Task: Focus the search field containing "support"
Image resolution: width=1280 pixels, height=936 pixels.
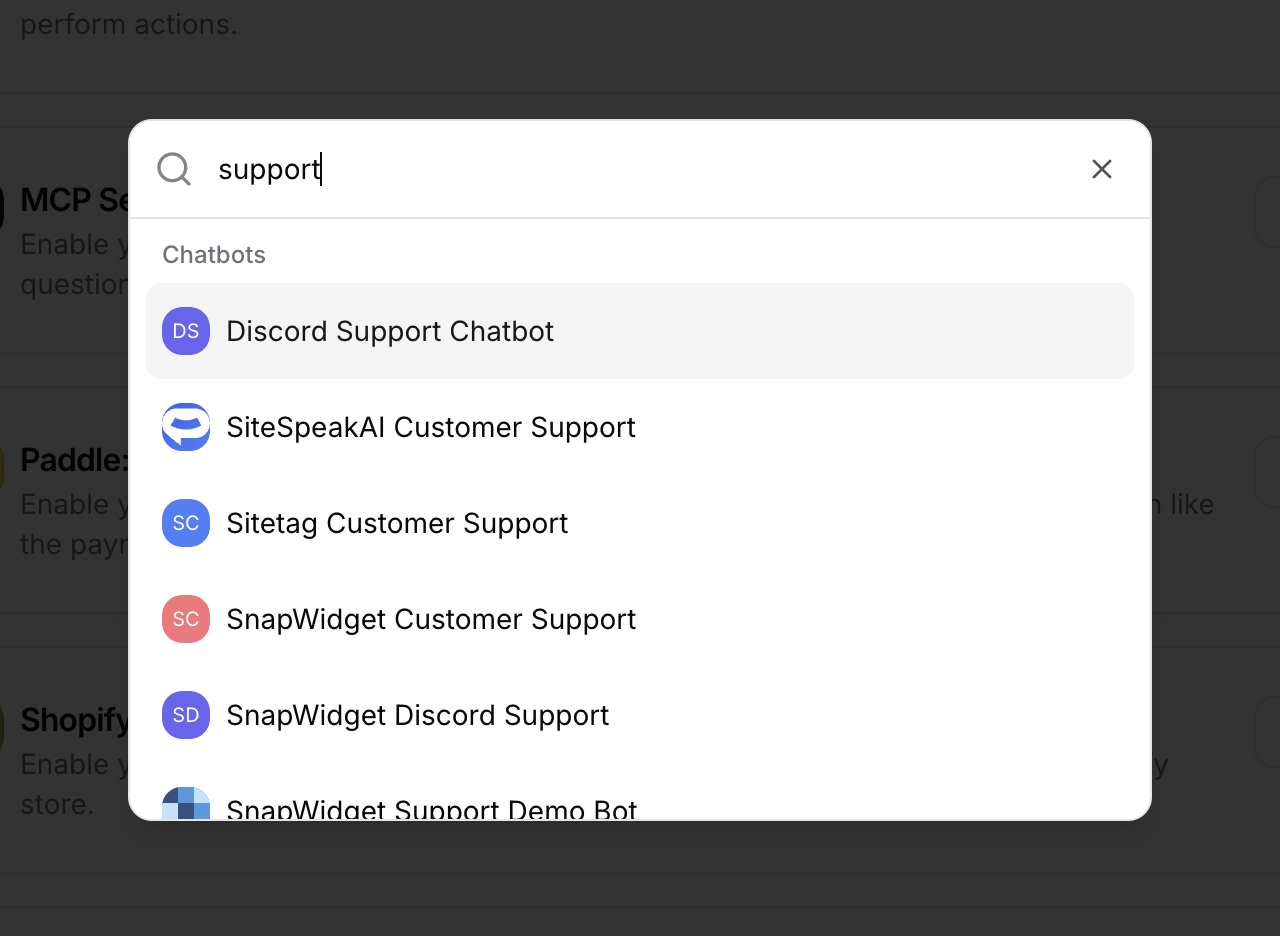Action: pos(640,169)
